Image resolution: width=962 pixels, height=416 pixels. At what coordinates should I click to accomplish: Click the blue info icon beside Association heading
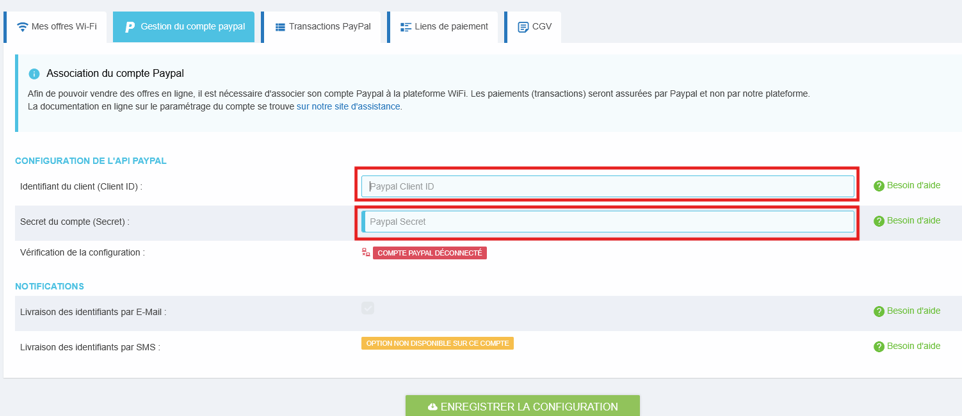coord(34,74)
